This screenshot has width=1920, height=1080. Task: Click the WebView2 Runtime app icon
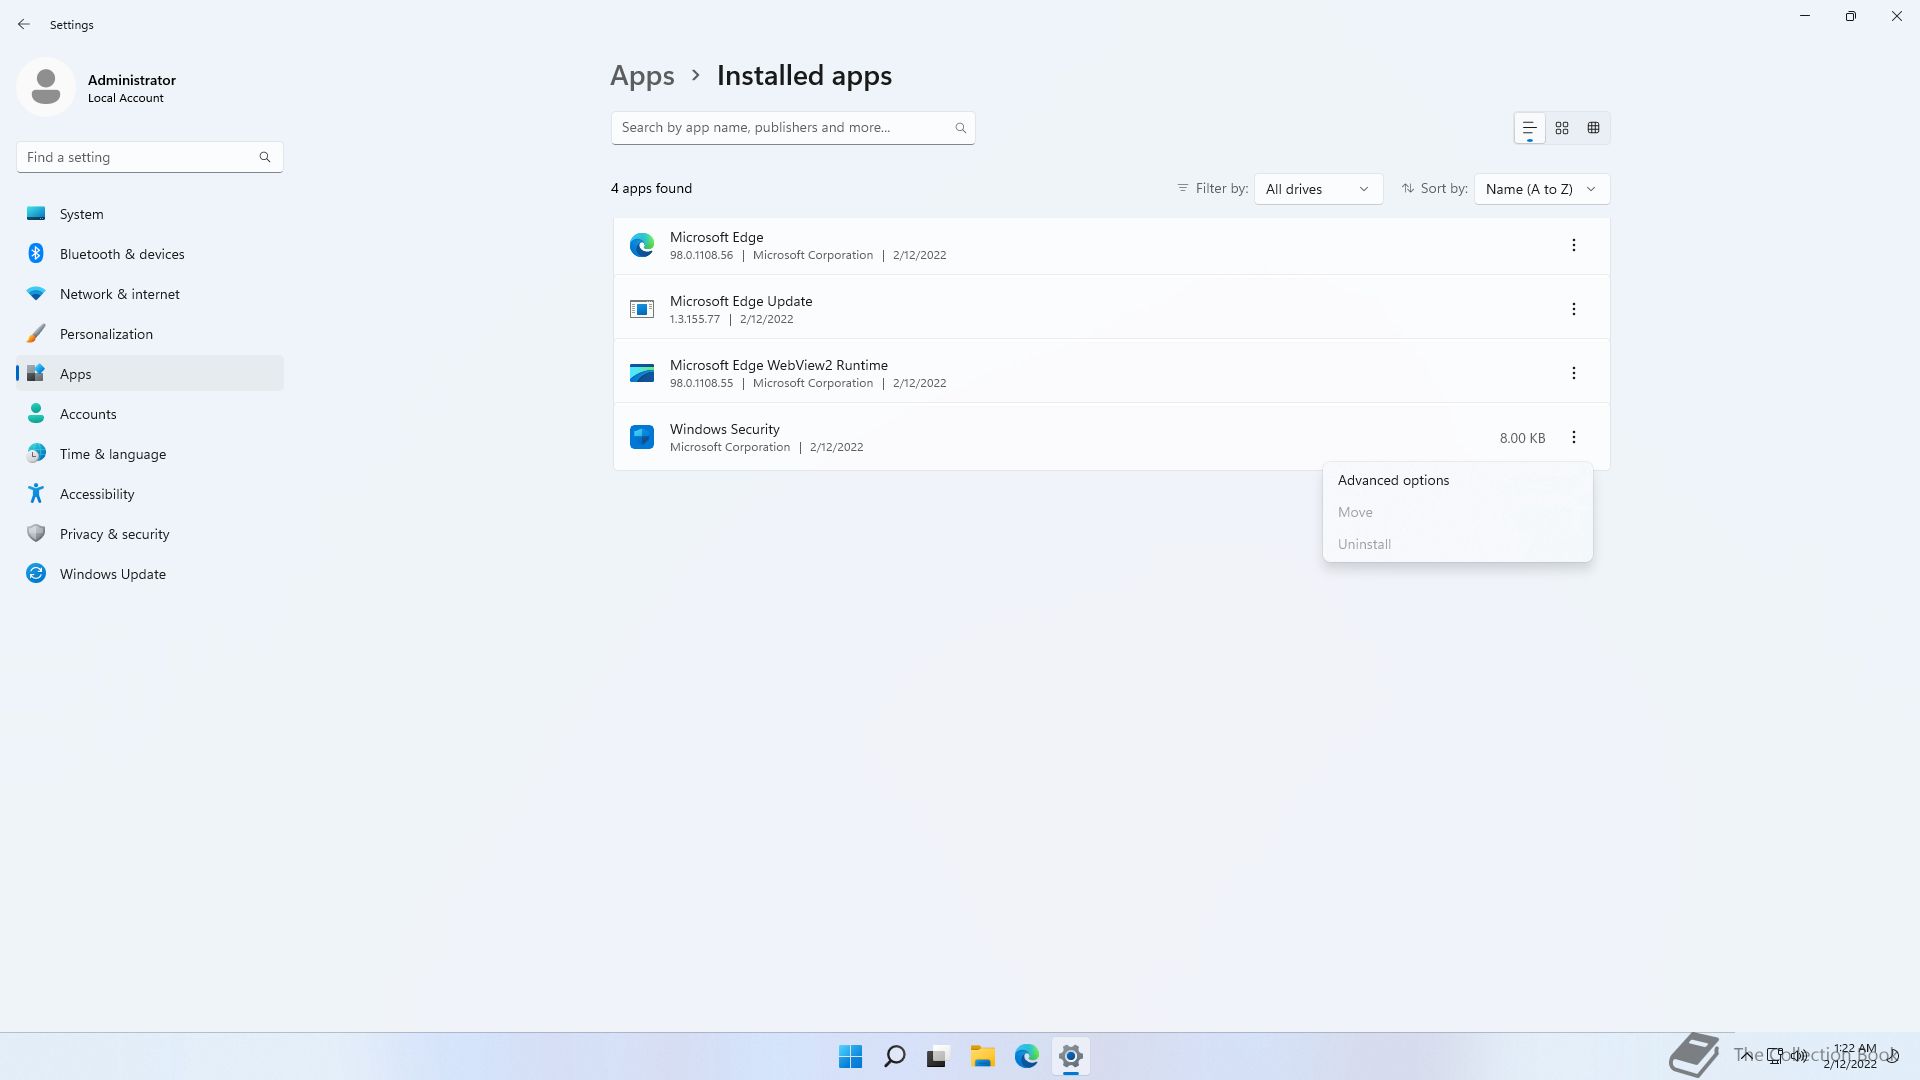tap(642, 373)
